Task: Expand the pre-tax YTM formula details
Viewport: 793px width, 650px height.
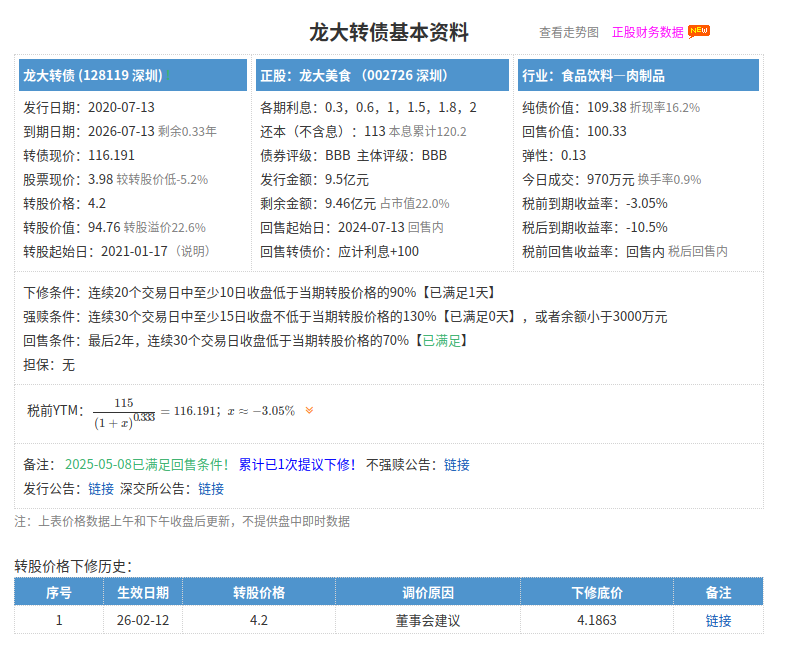Action: coord(309,410)
